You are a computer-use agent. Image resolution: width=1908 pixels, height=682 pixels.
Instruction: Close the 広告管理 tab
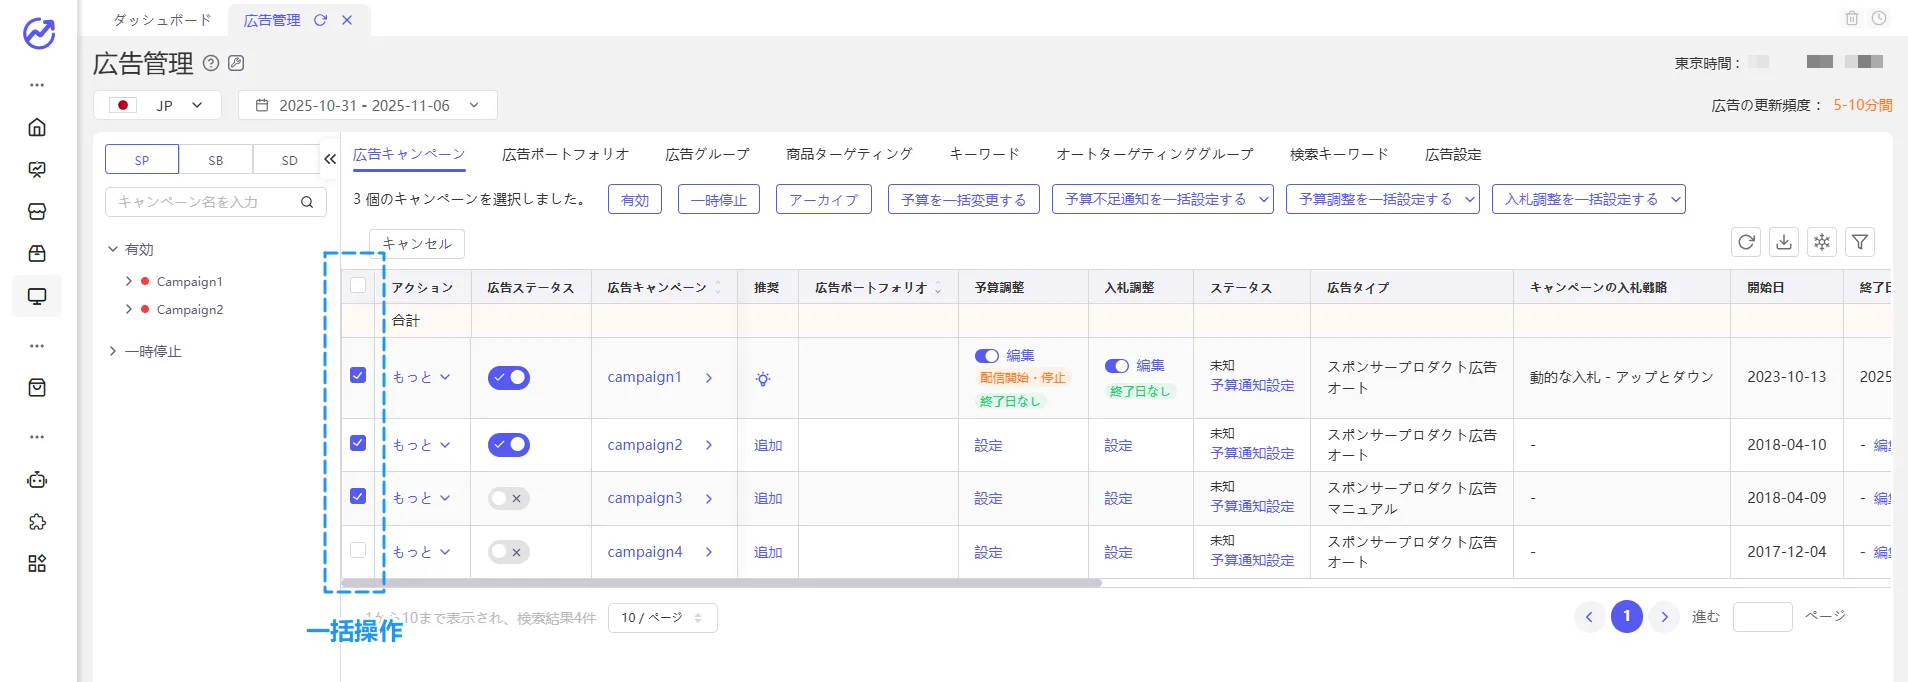click(347, 20)
